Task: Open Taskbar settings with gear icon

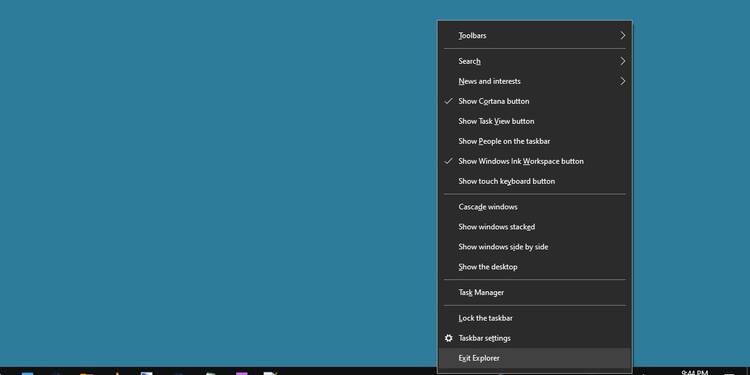Action: (x=535, y=338)
